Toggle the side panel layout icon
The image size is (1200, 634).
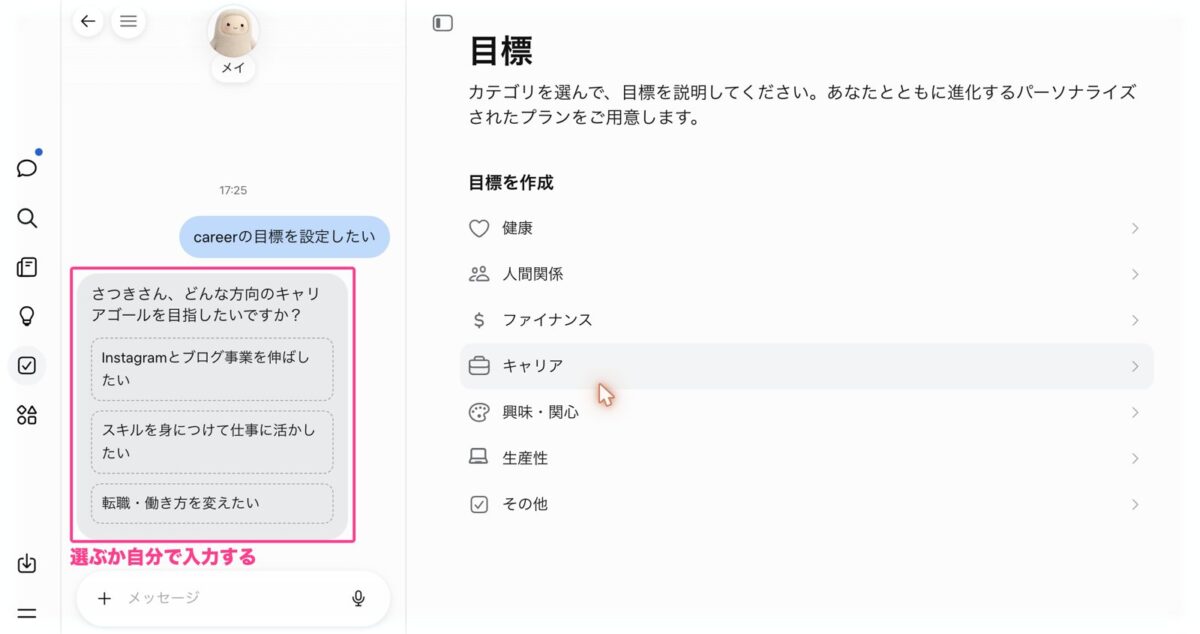coord(443,23)
